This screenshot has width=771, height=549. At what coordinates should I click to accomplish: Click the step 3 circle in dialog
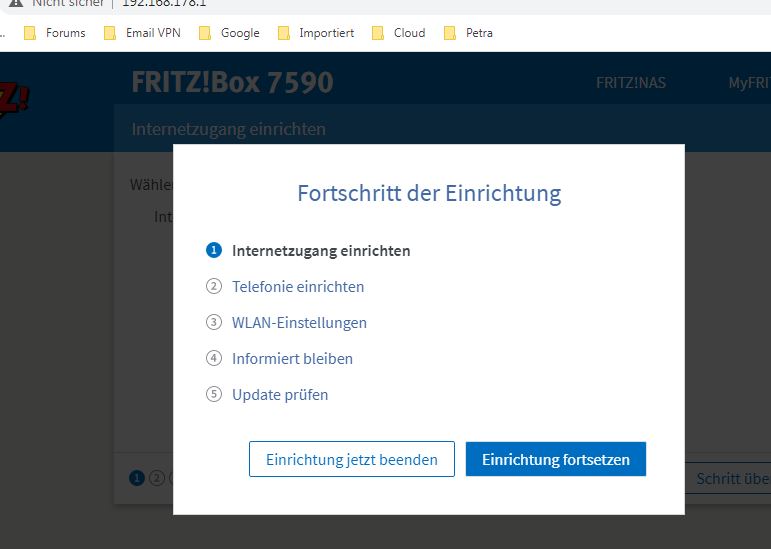coord(214,322)
